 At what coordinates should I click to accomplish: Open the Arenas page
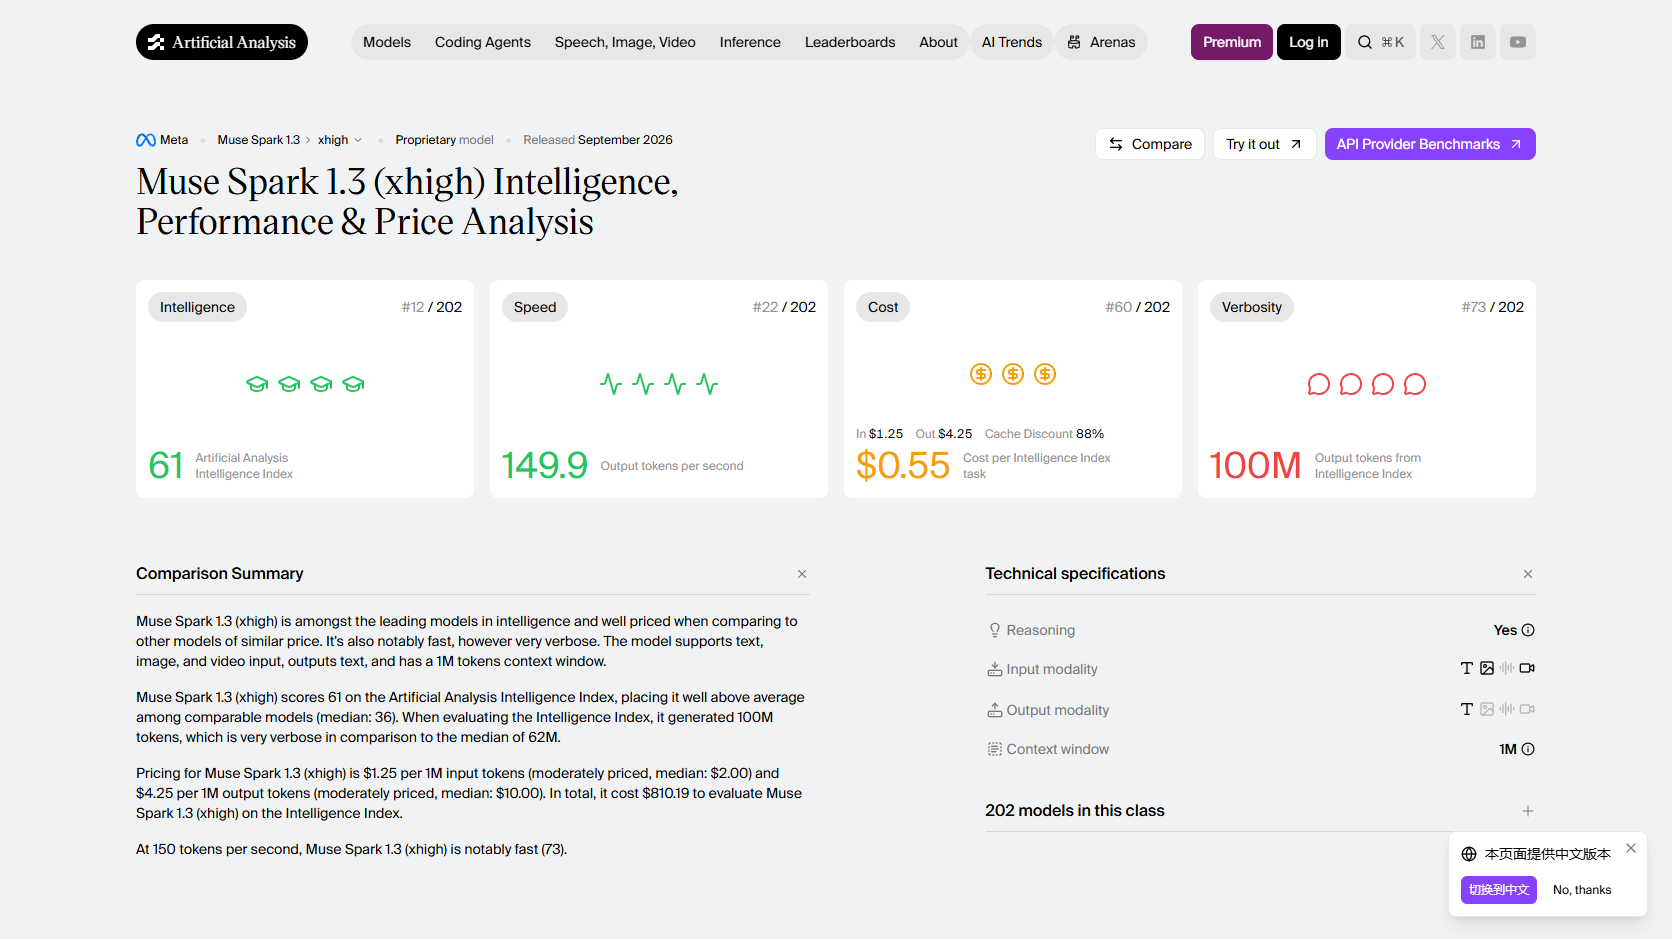click(x=1101, y=42)
